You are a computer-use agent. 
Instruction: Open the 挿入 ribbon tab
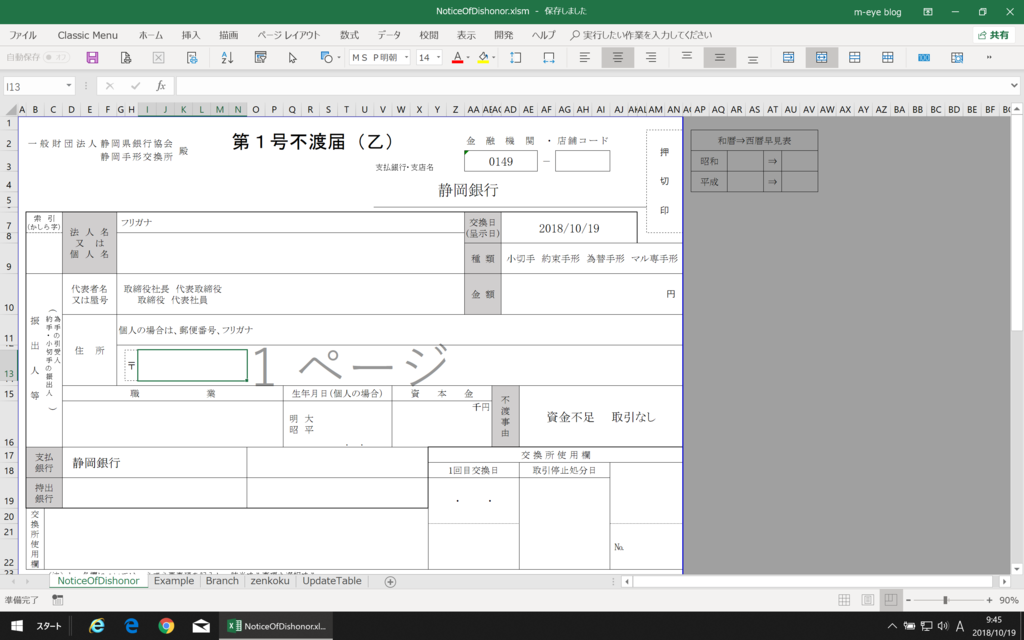coord(191,35)
